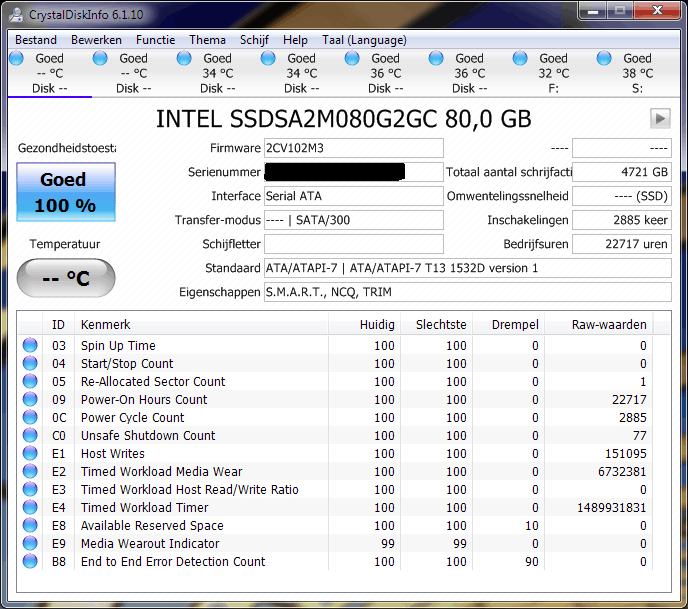
Task: Click the Raw-waarden column header
Action: point(598,325)
